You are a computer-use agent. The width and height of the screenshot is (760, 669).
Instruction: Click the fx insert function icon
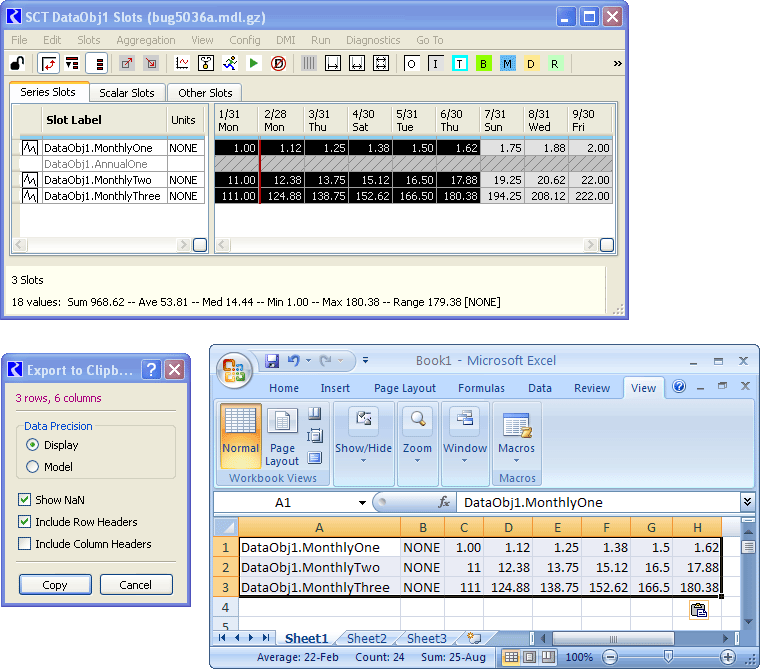(x=443, y=502)
